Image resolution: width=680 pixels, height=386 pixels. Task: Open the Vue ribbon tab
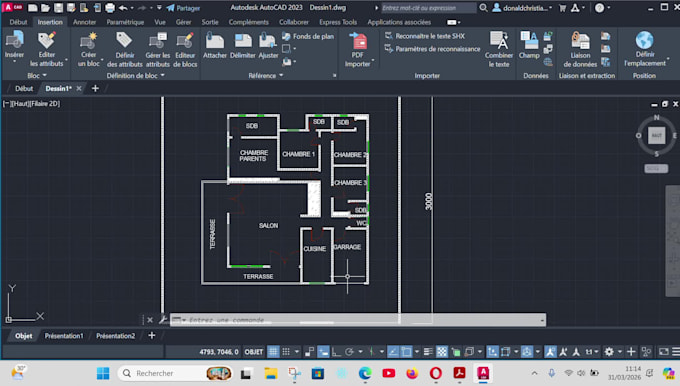click(160, 22)
